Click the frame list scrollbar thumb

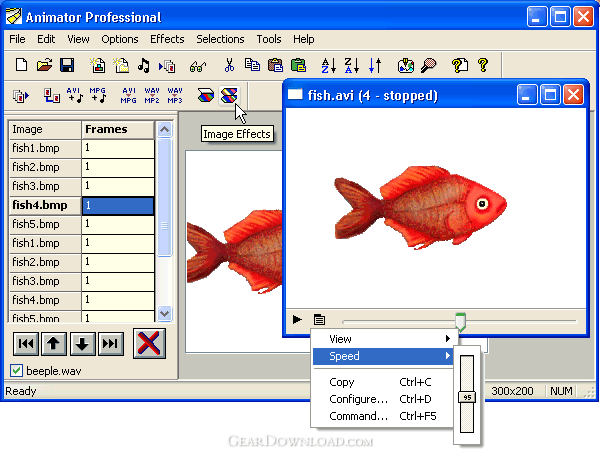click(165, 197)
